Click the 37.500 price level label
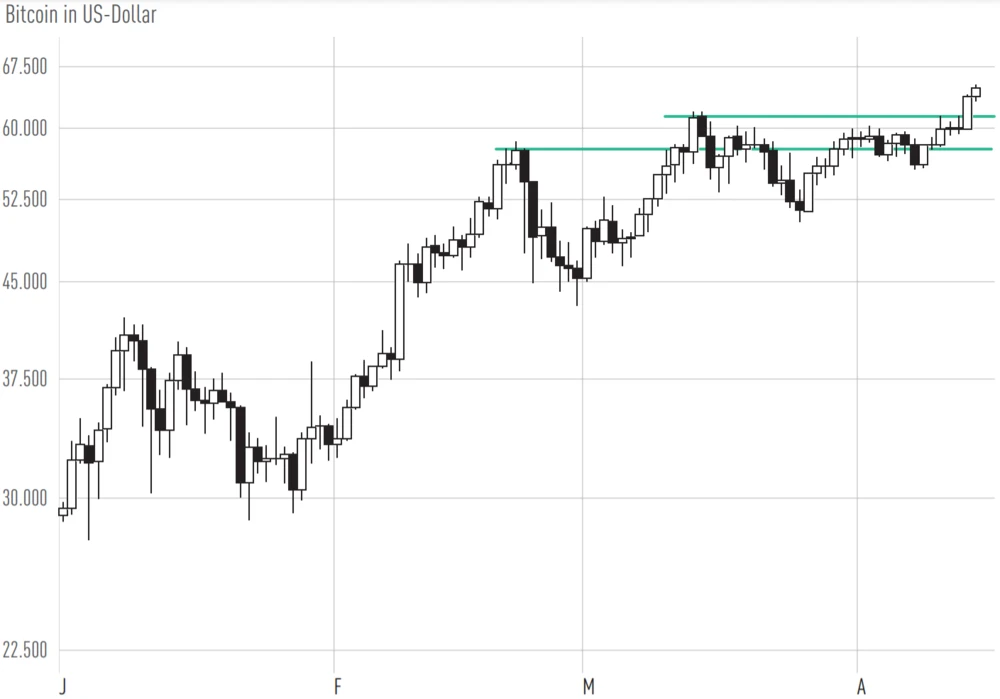1000x699 pixels. (27, 379)
